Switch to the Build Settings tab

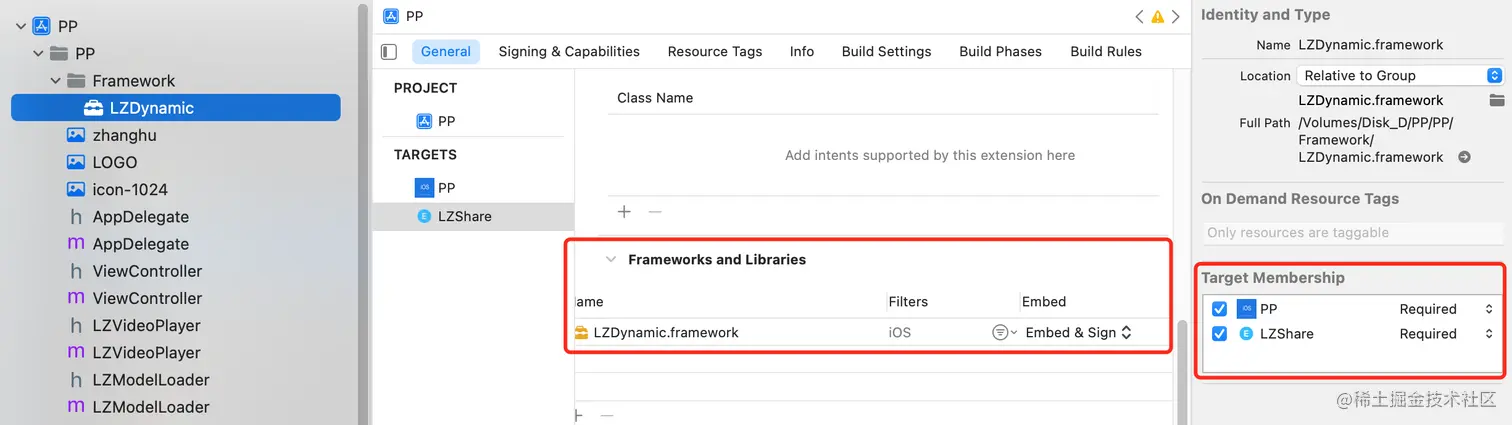point(886,52)
